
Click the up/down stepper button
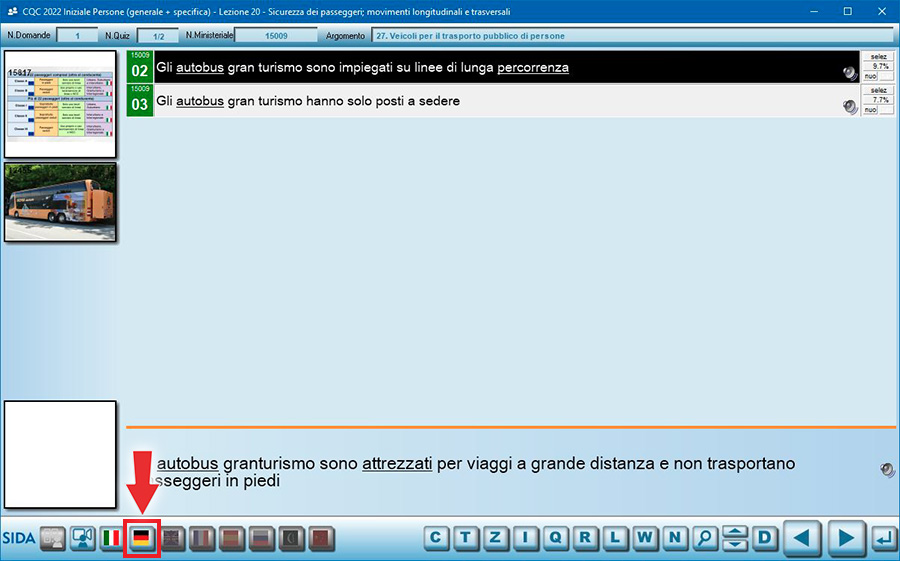point(735,538)
